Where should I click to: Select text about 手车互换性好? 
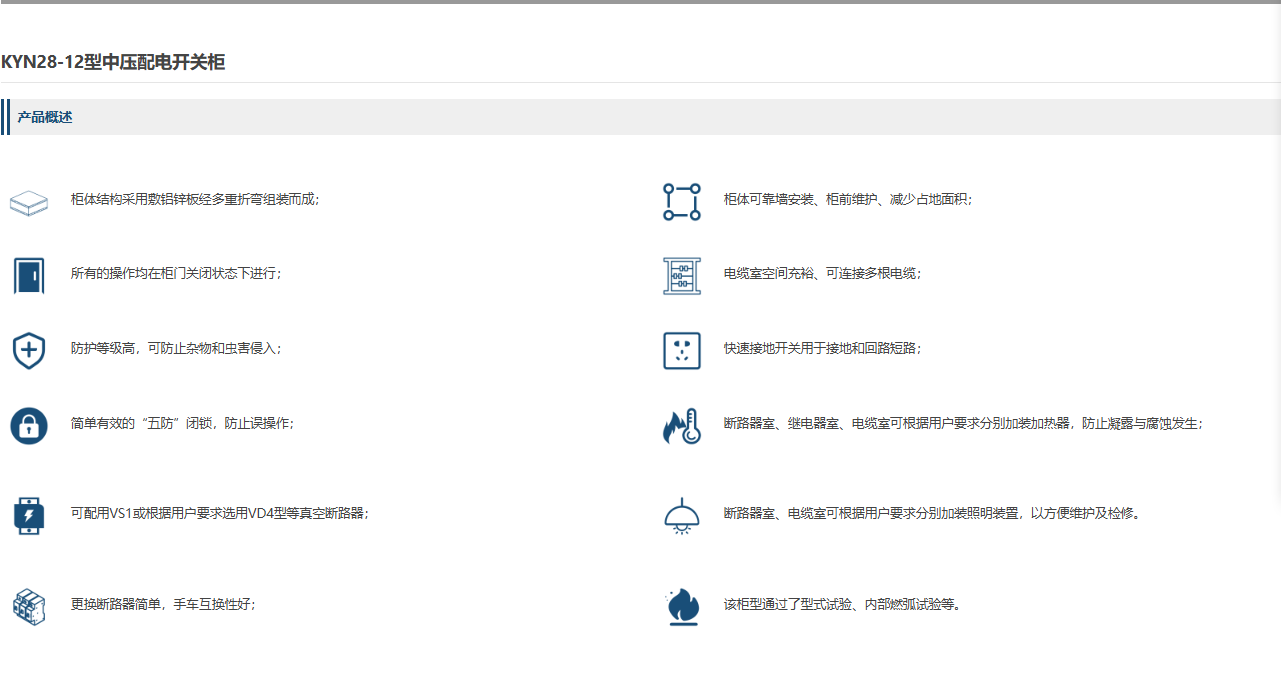163,604
